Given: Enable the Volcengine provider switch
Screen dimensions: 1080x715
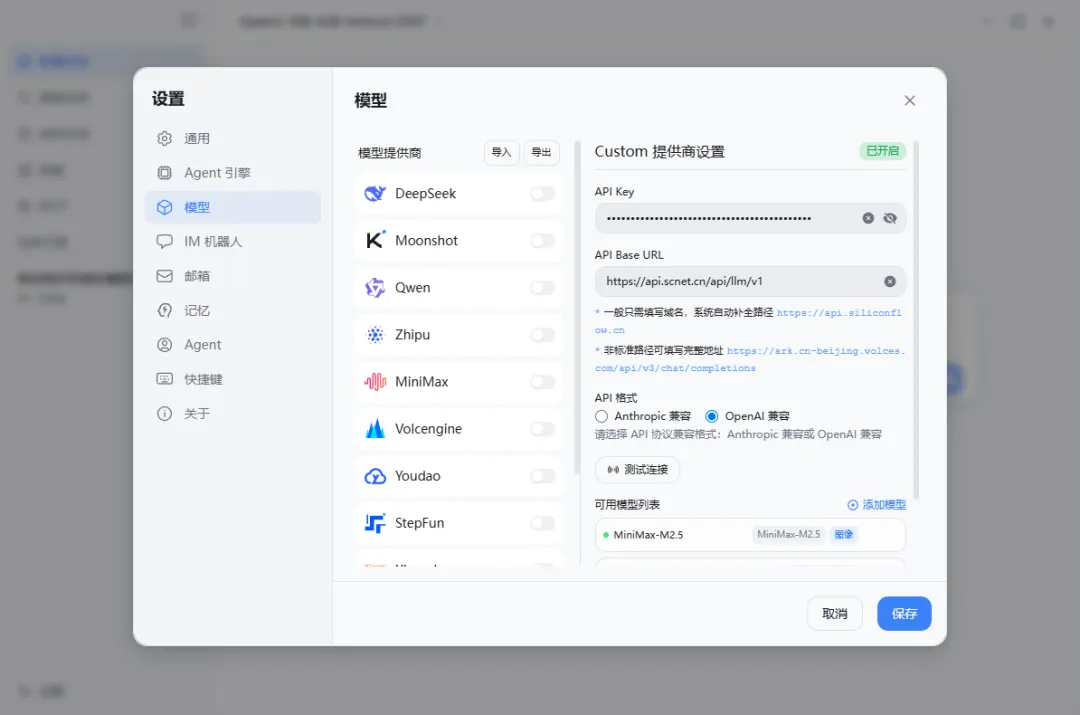Looking at the screenshot, I should pyautogui.click(x=543, y=428).
